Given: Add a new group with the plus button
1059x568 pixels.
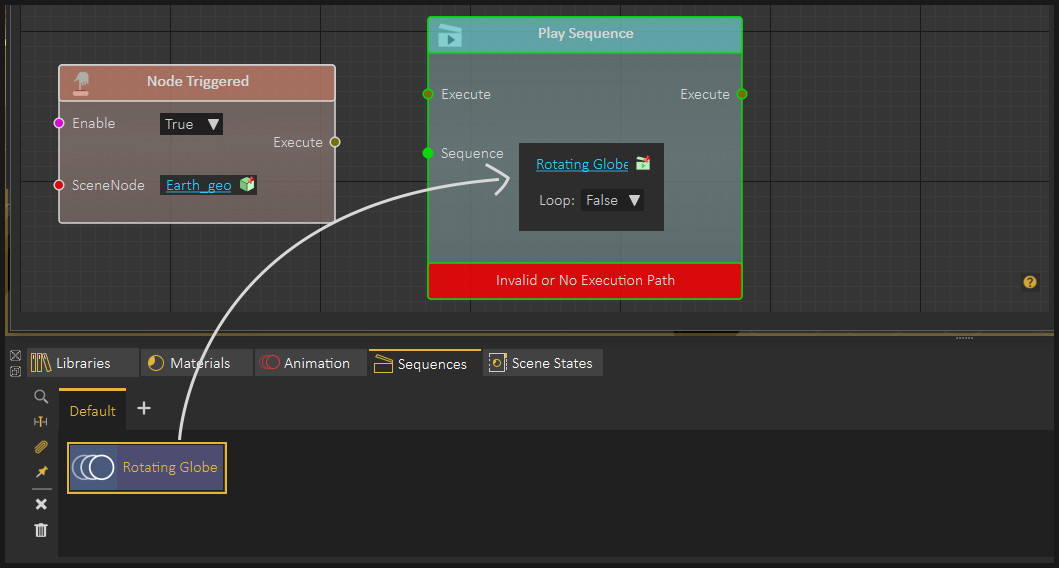Looking at the screenshot, I should pos(144,408).
